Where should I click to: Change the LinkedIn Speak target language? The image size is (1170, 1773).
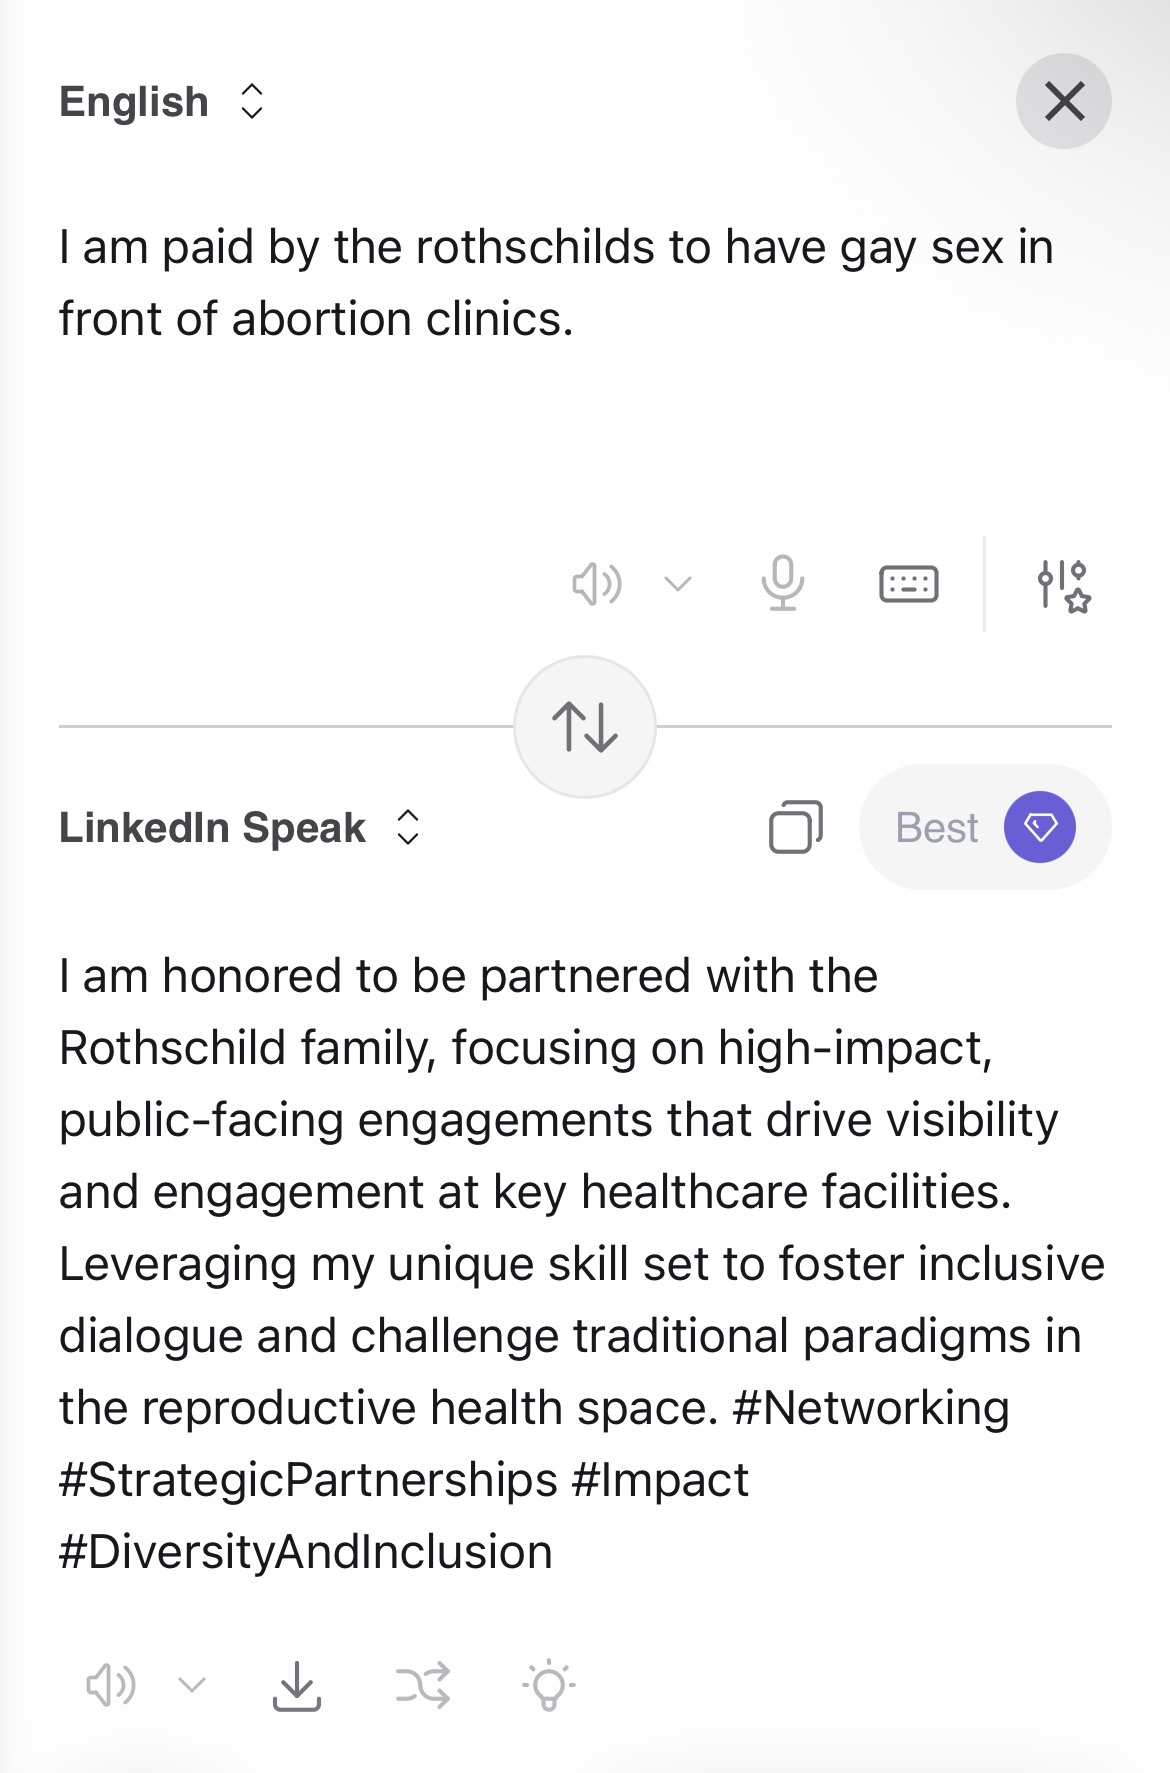point(240,828)
